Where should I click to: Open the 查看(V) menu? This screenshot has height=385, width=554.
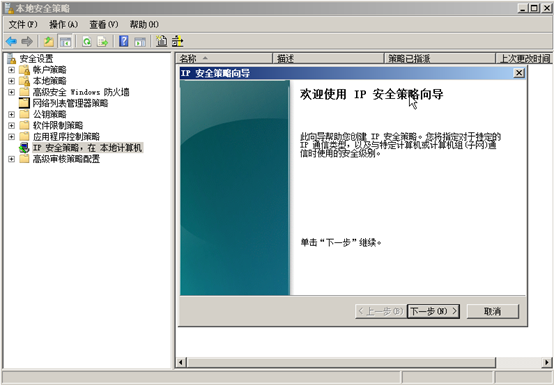pyautogui.click(x=104, y=24)
